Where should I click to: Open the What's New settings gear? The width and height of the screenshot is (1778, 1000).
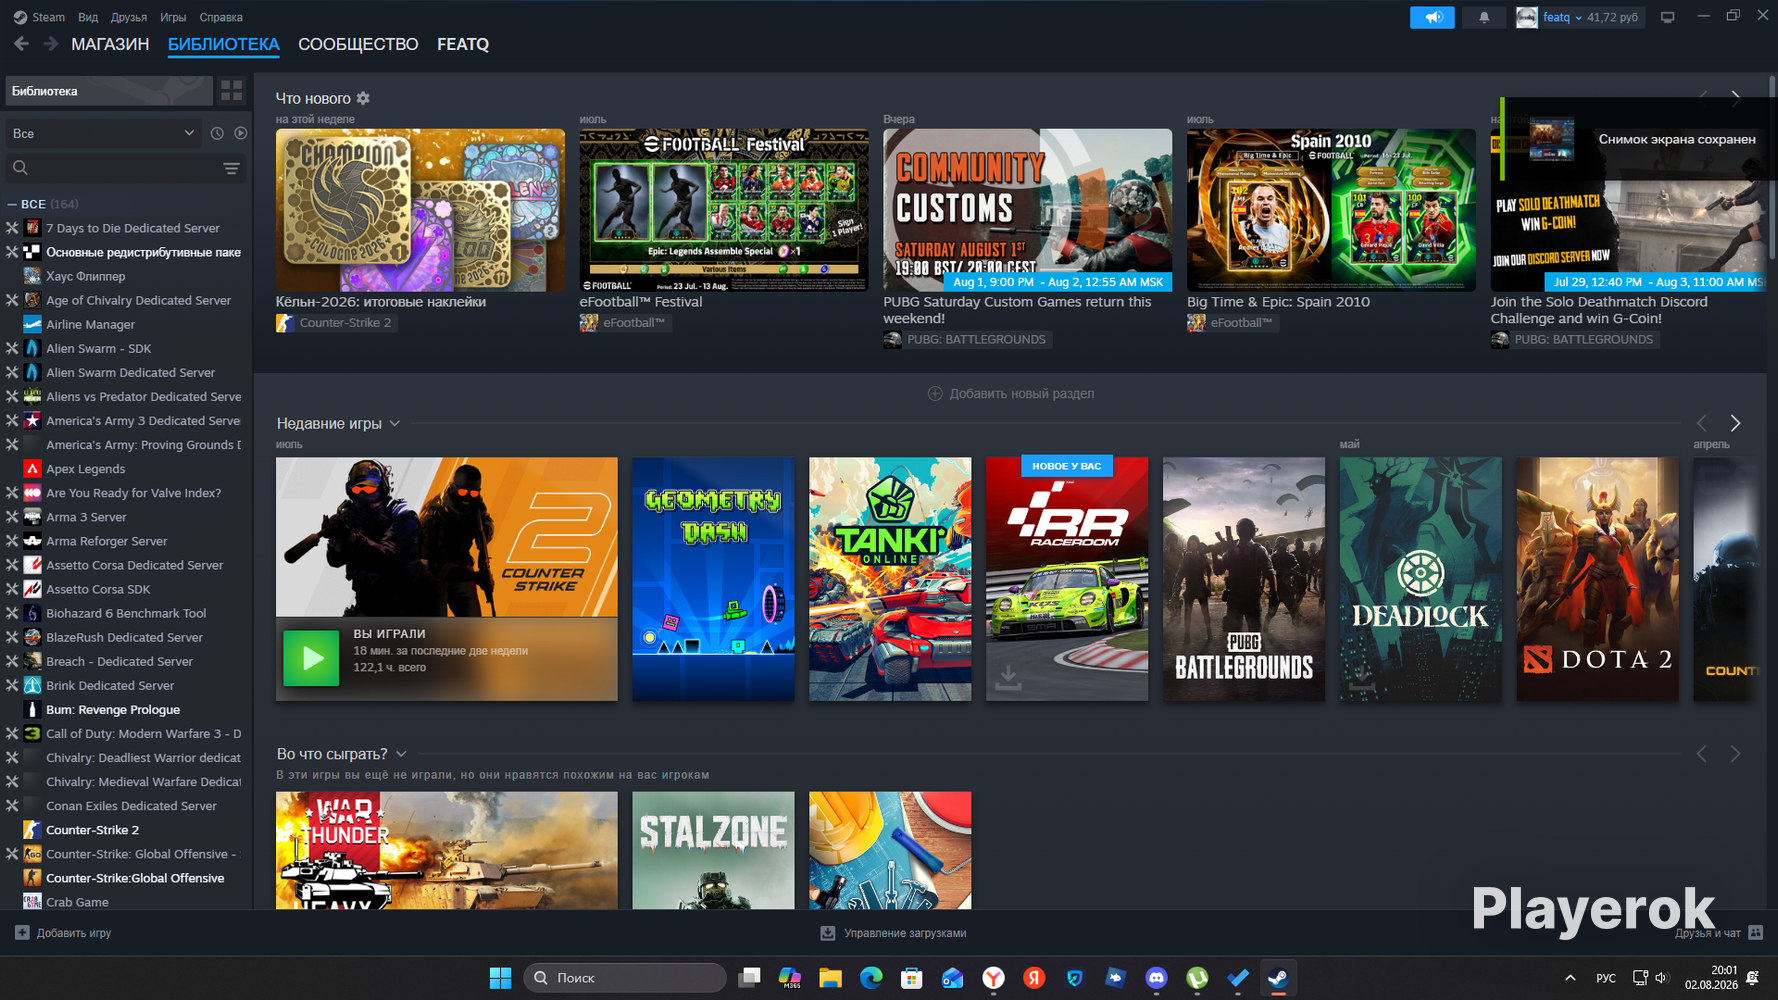(363, 98)
